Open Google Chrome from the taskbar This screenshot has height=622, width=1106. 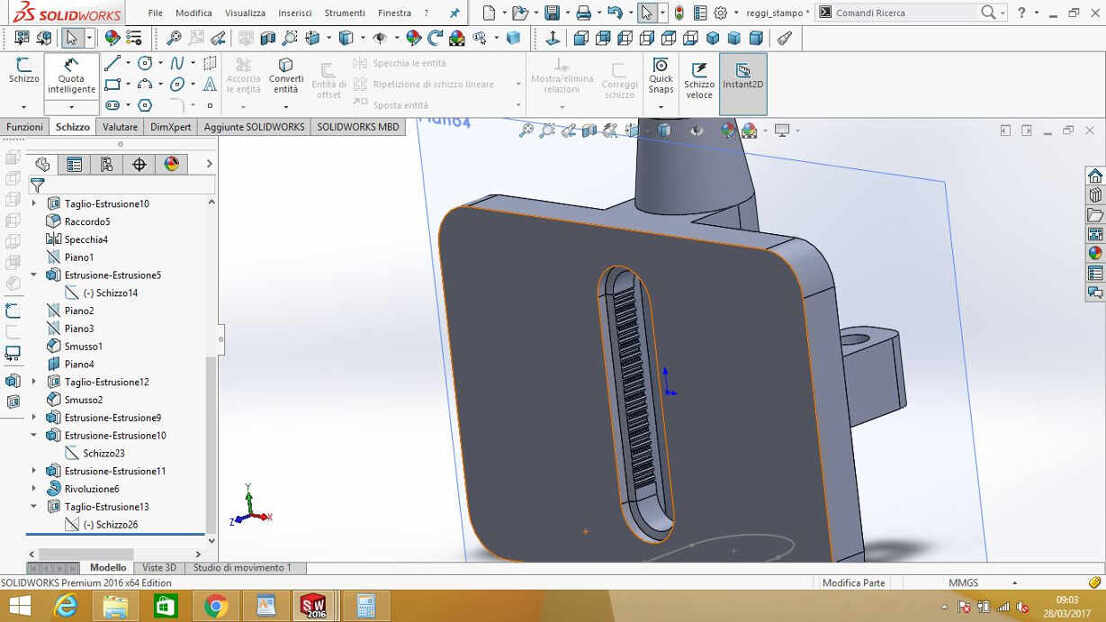click(216, 606)
